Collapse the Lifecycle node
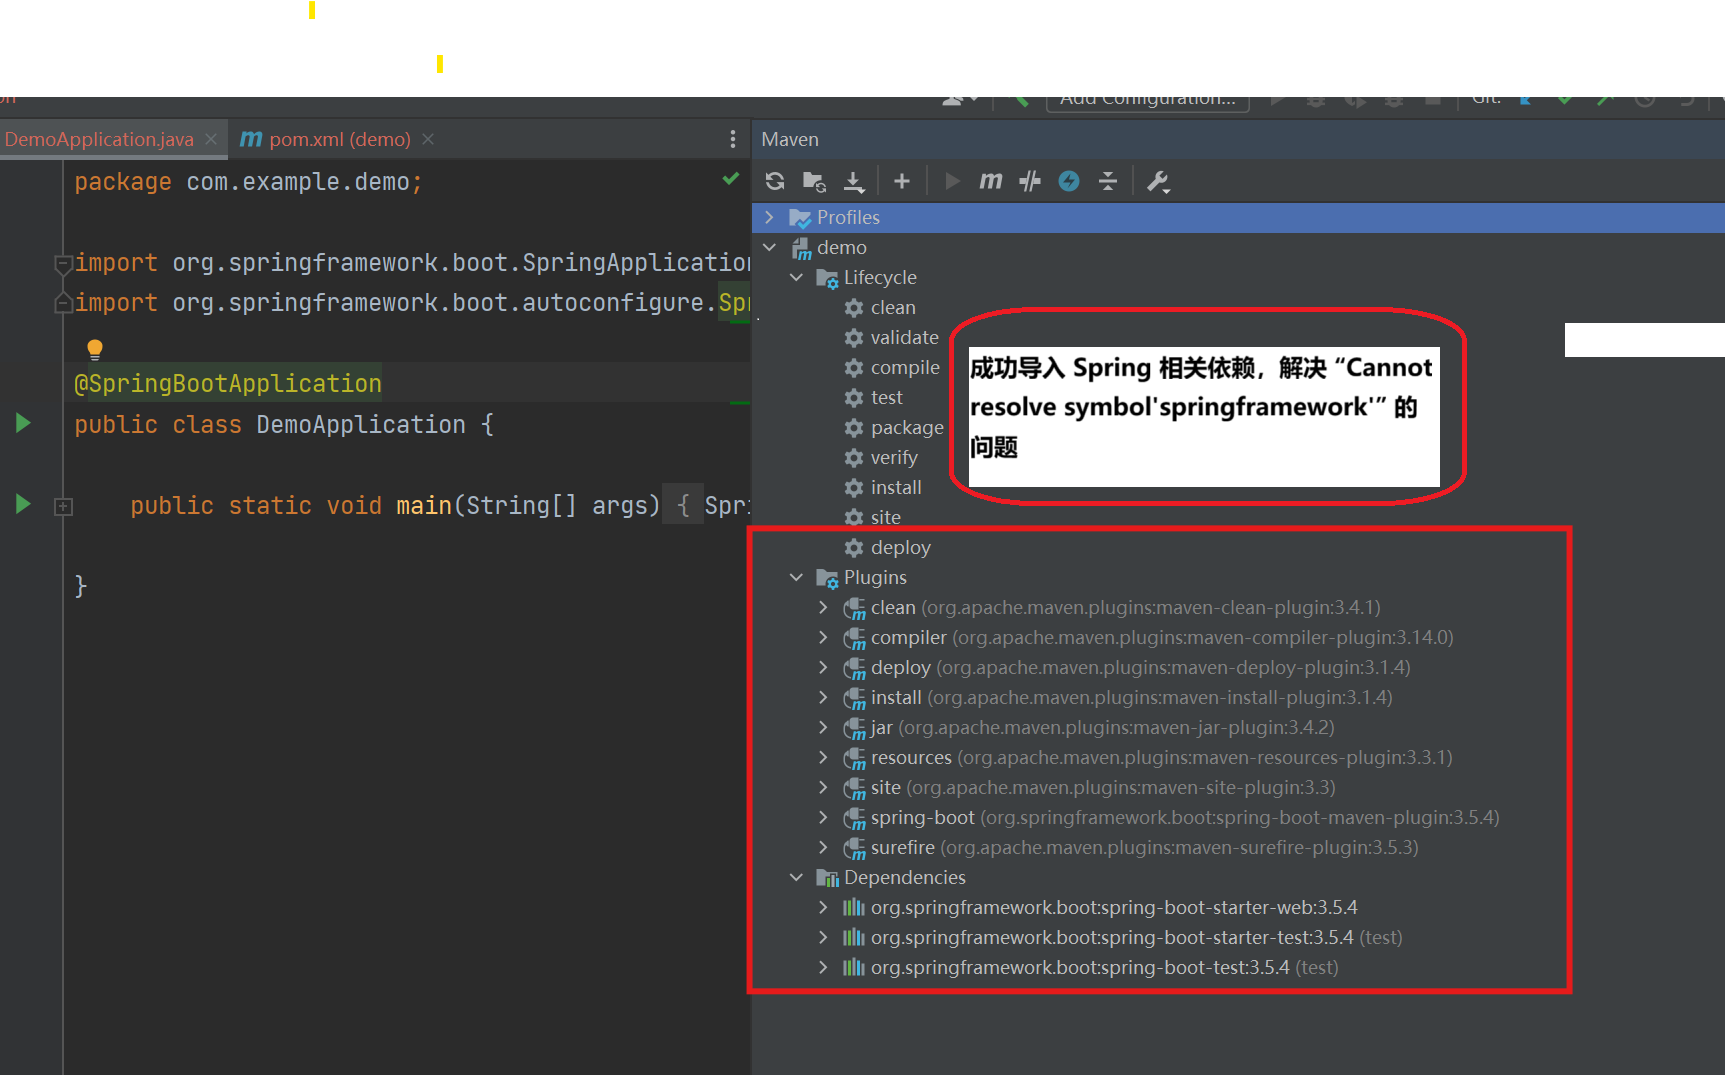1725x1075 pixels. tap(797, 277)
